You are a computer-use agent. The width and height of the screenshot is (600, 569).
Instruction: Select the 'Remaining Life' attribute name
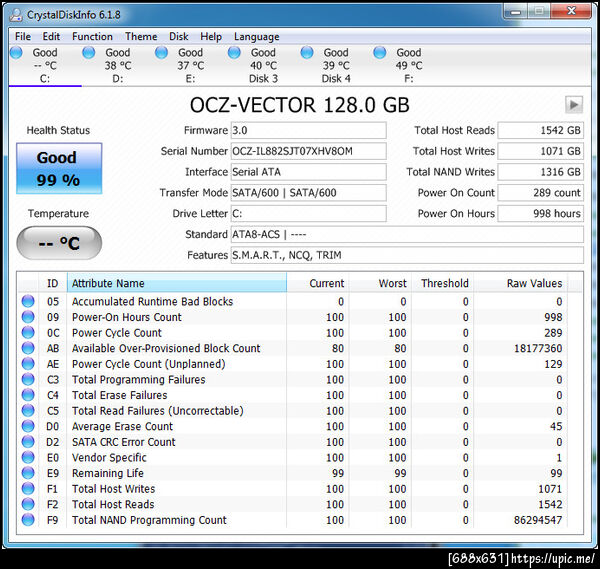[x=108, y=473]
